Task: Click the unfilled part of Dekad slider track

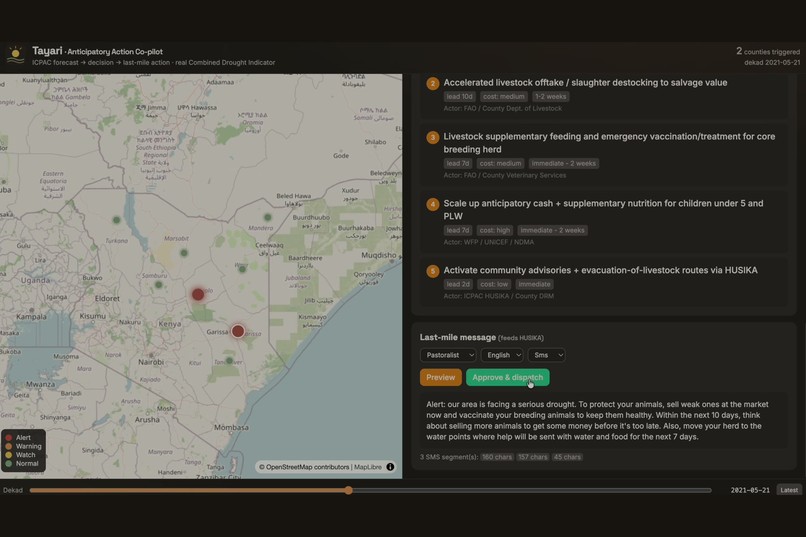Action: pyautogui.click(x=532, y=490)
